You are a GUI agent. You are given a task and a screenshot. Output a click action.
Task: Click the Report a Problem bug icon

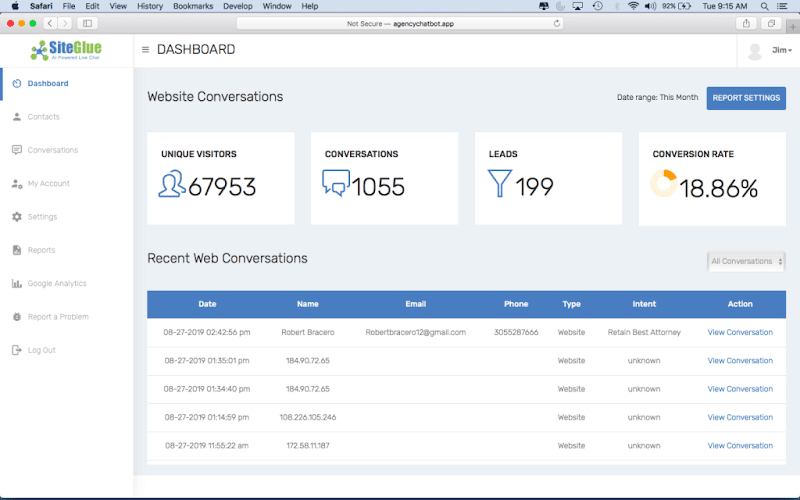(x=17, y=317)
